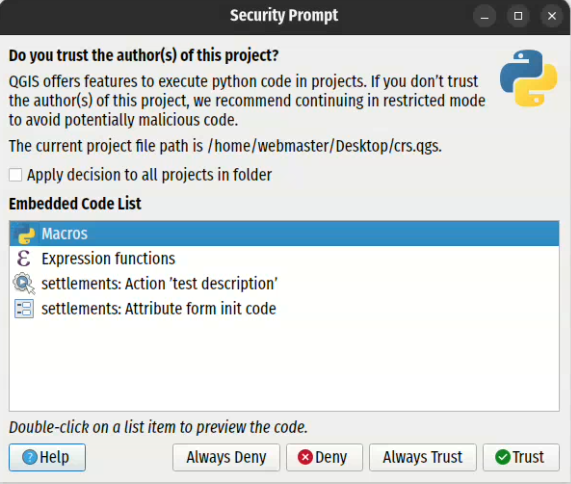571x484 pixels.
Task: Click the Embedded Code List heading
Action: click(x=75, y=204)
